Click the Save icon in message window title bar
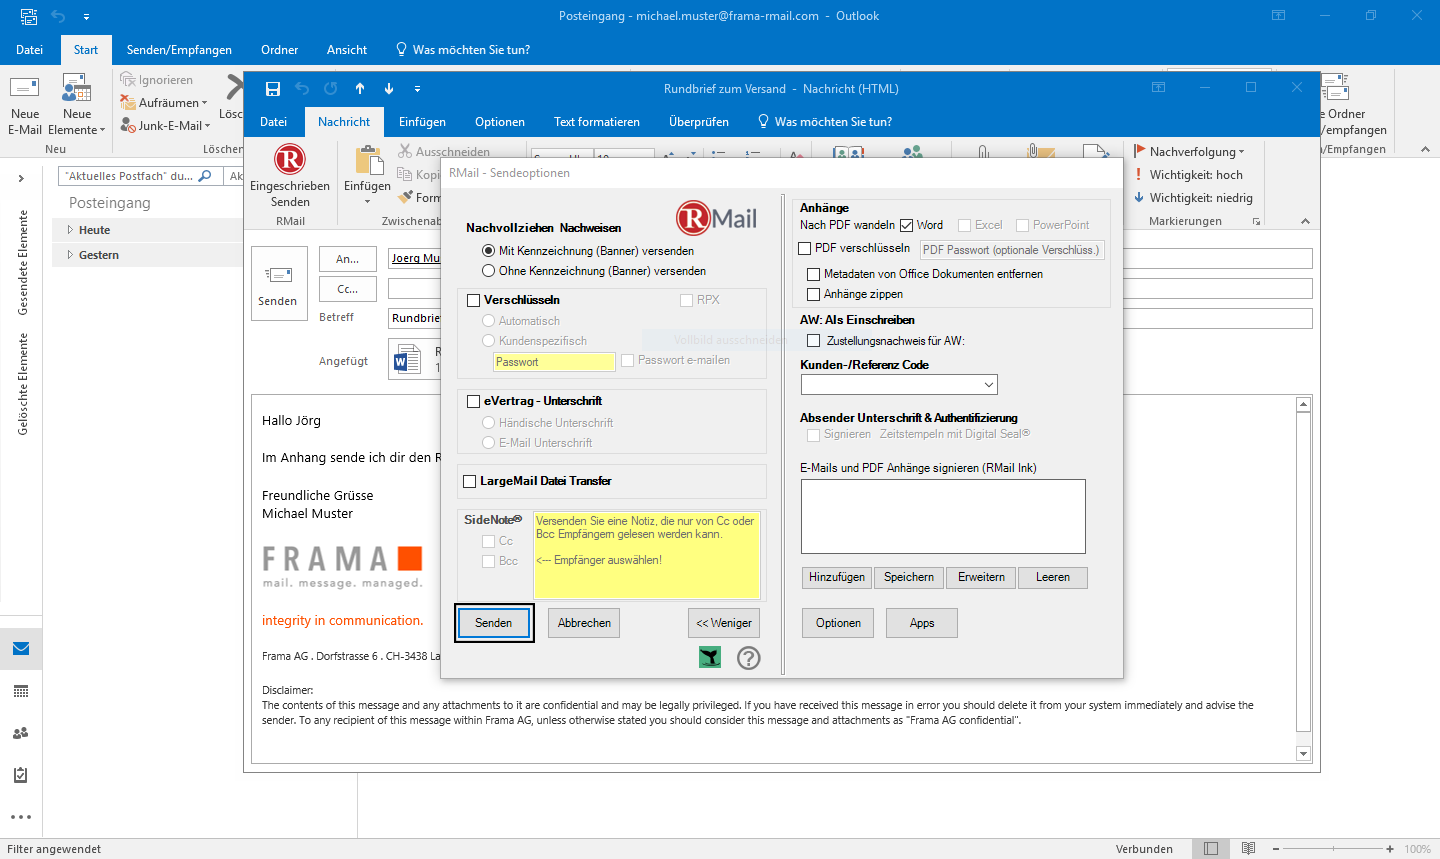The height and width of the screenshot is (859, 1440). [x=272, y=89]
